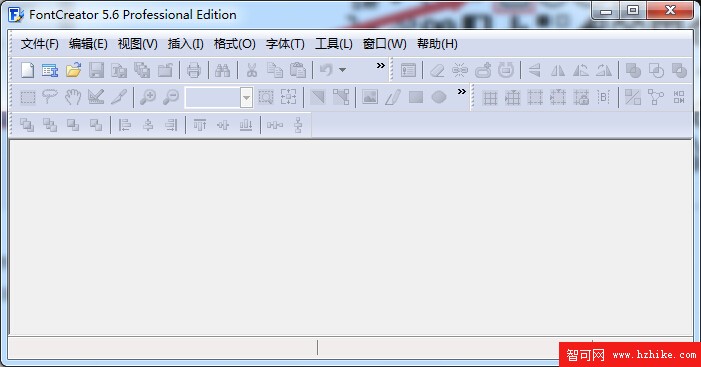The image size is (701, 367).
Task: Open the 工具(L) menu
Action: point(334,44)
